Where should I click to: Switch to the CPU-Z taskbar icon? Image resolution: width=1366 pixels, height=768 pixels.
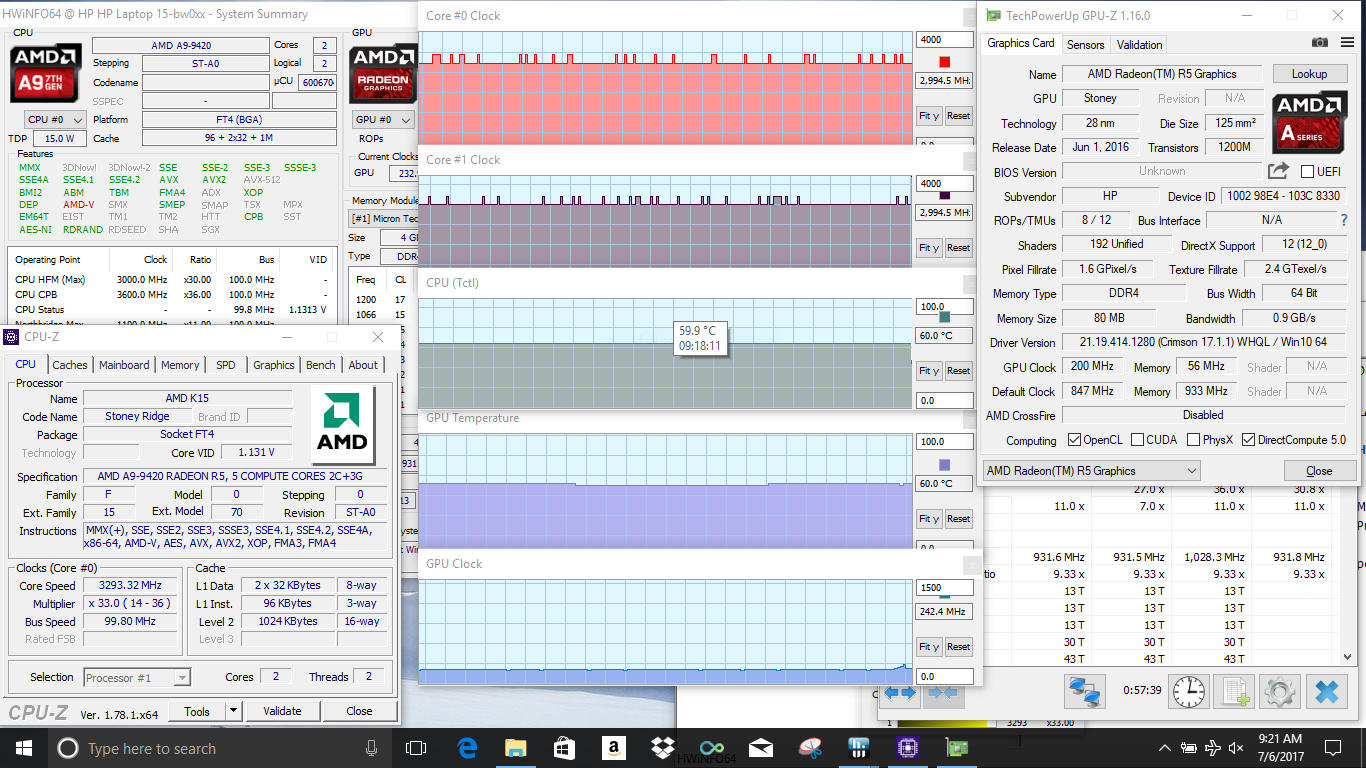tap(907, 748)
